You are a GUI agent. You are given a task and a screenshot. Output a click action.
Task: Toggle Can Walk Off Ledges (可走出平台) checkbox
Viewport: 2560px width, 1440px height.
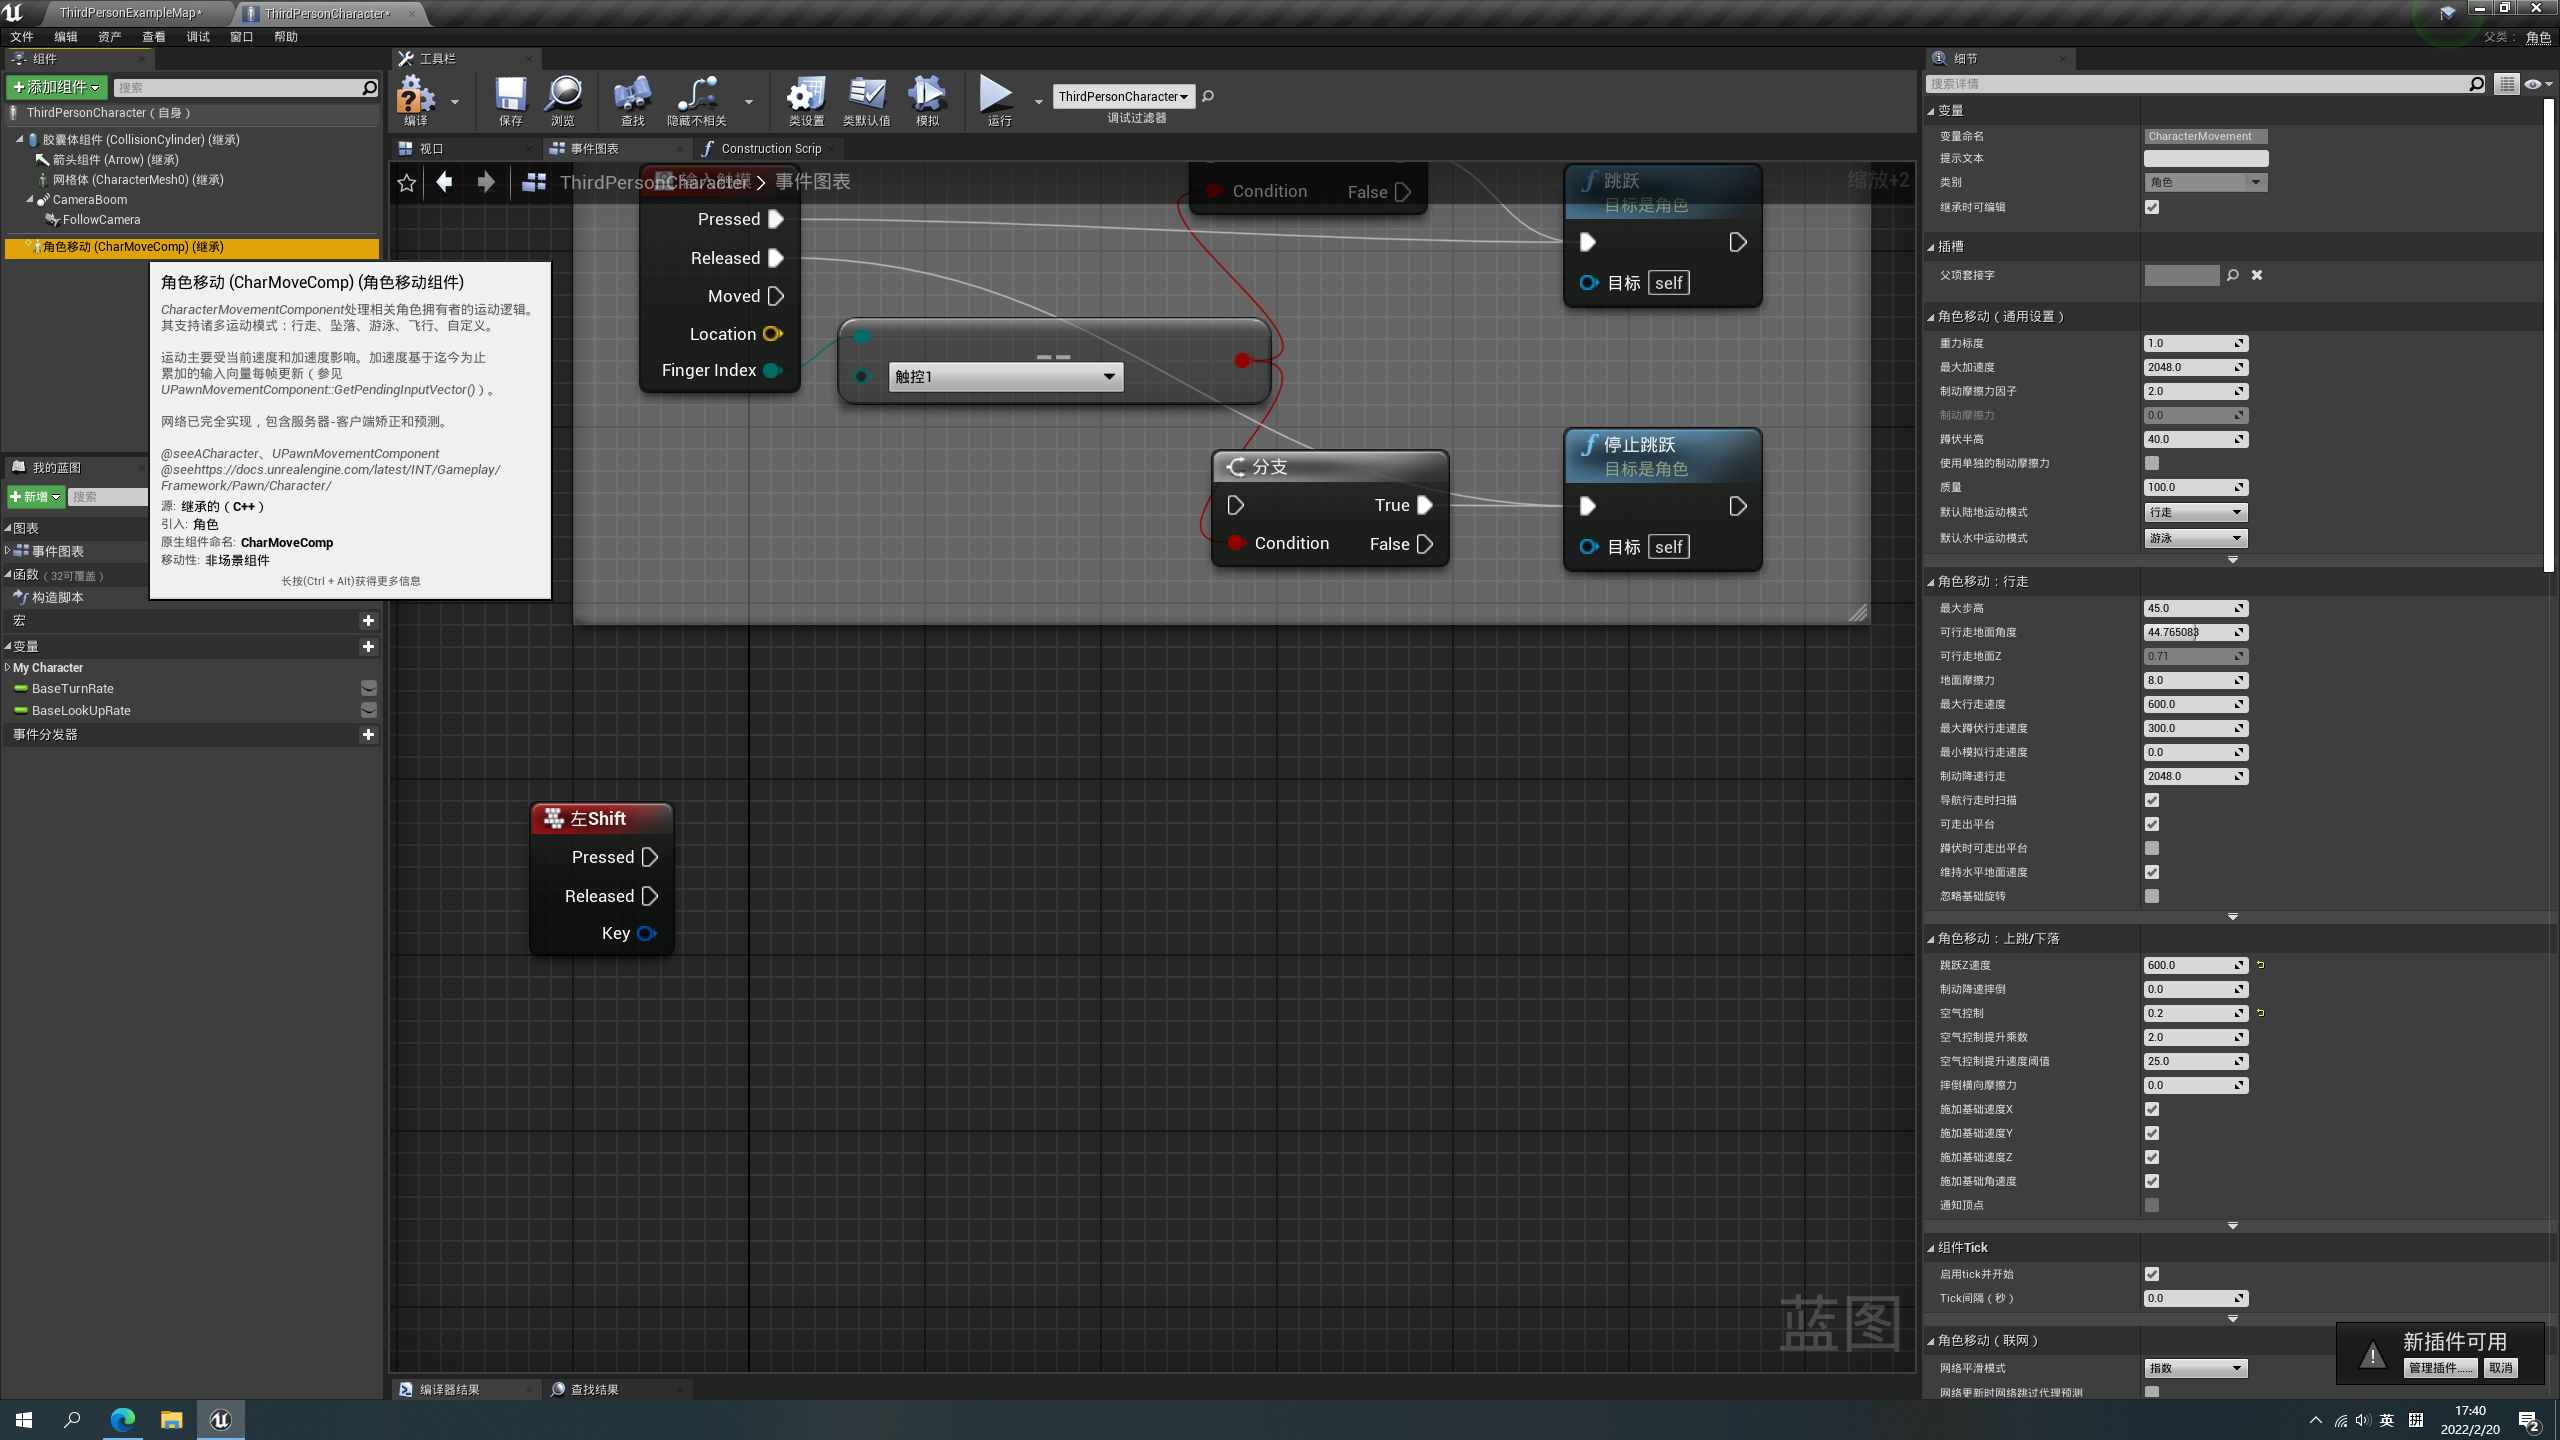[2152, 824]
